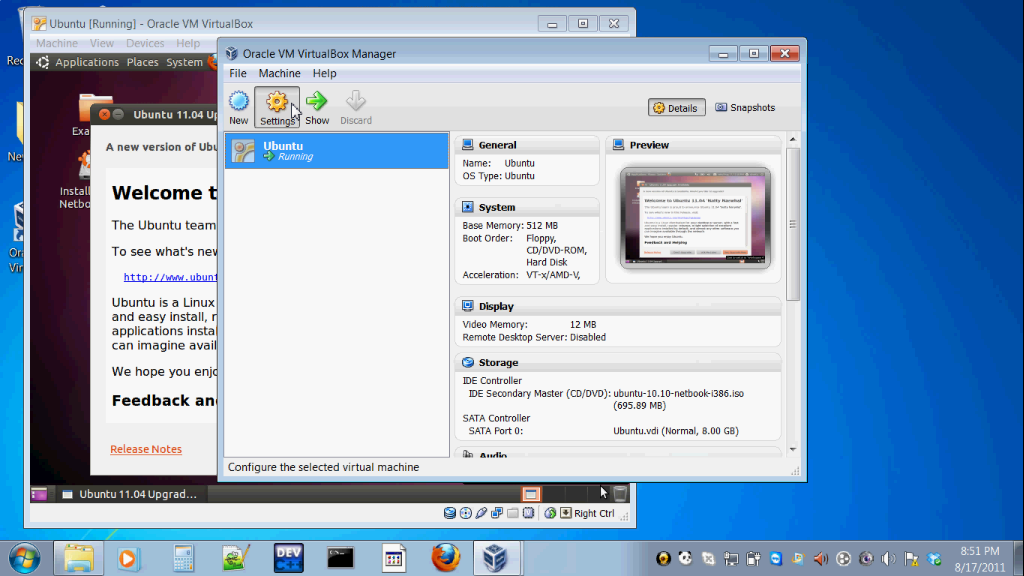Viewport: 1024px width, 576px height.
Task: Click the optical disc status icon
Action: (466, 513)
